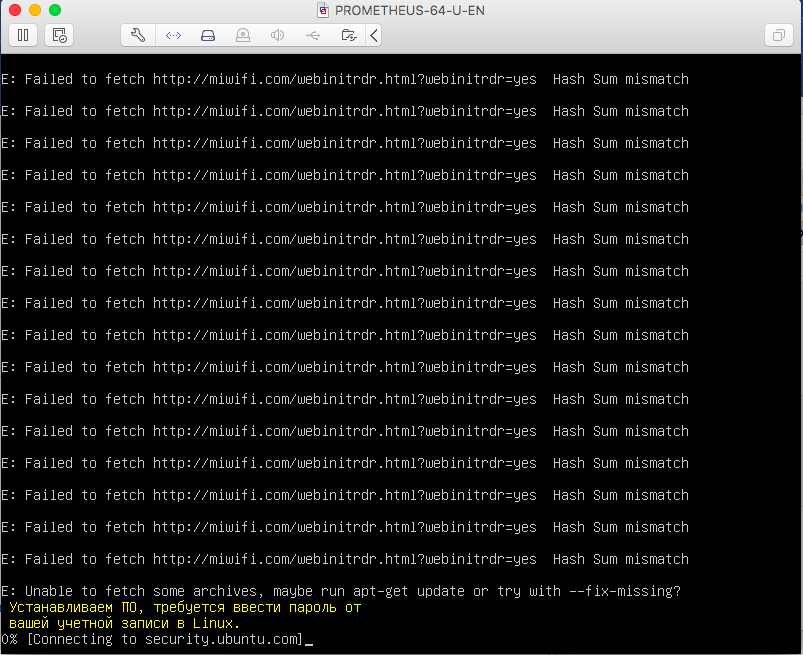This screenshot has height=655, width=803.
Task: Collapse the device toolbar chevron
Action: pos(374,35)
